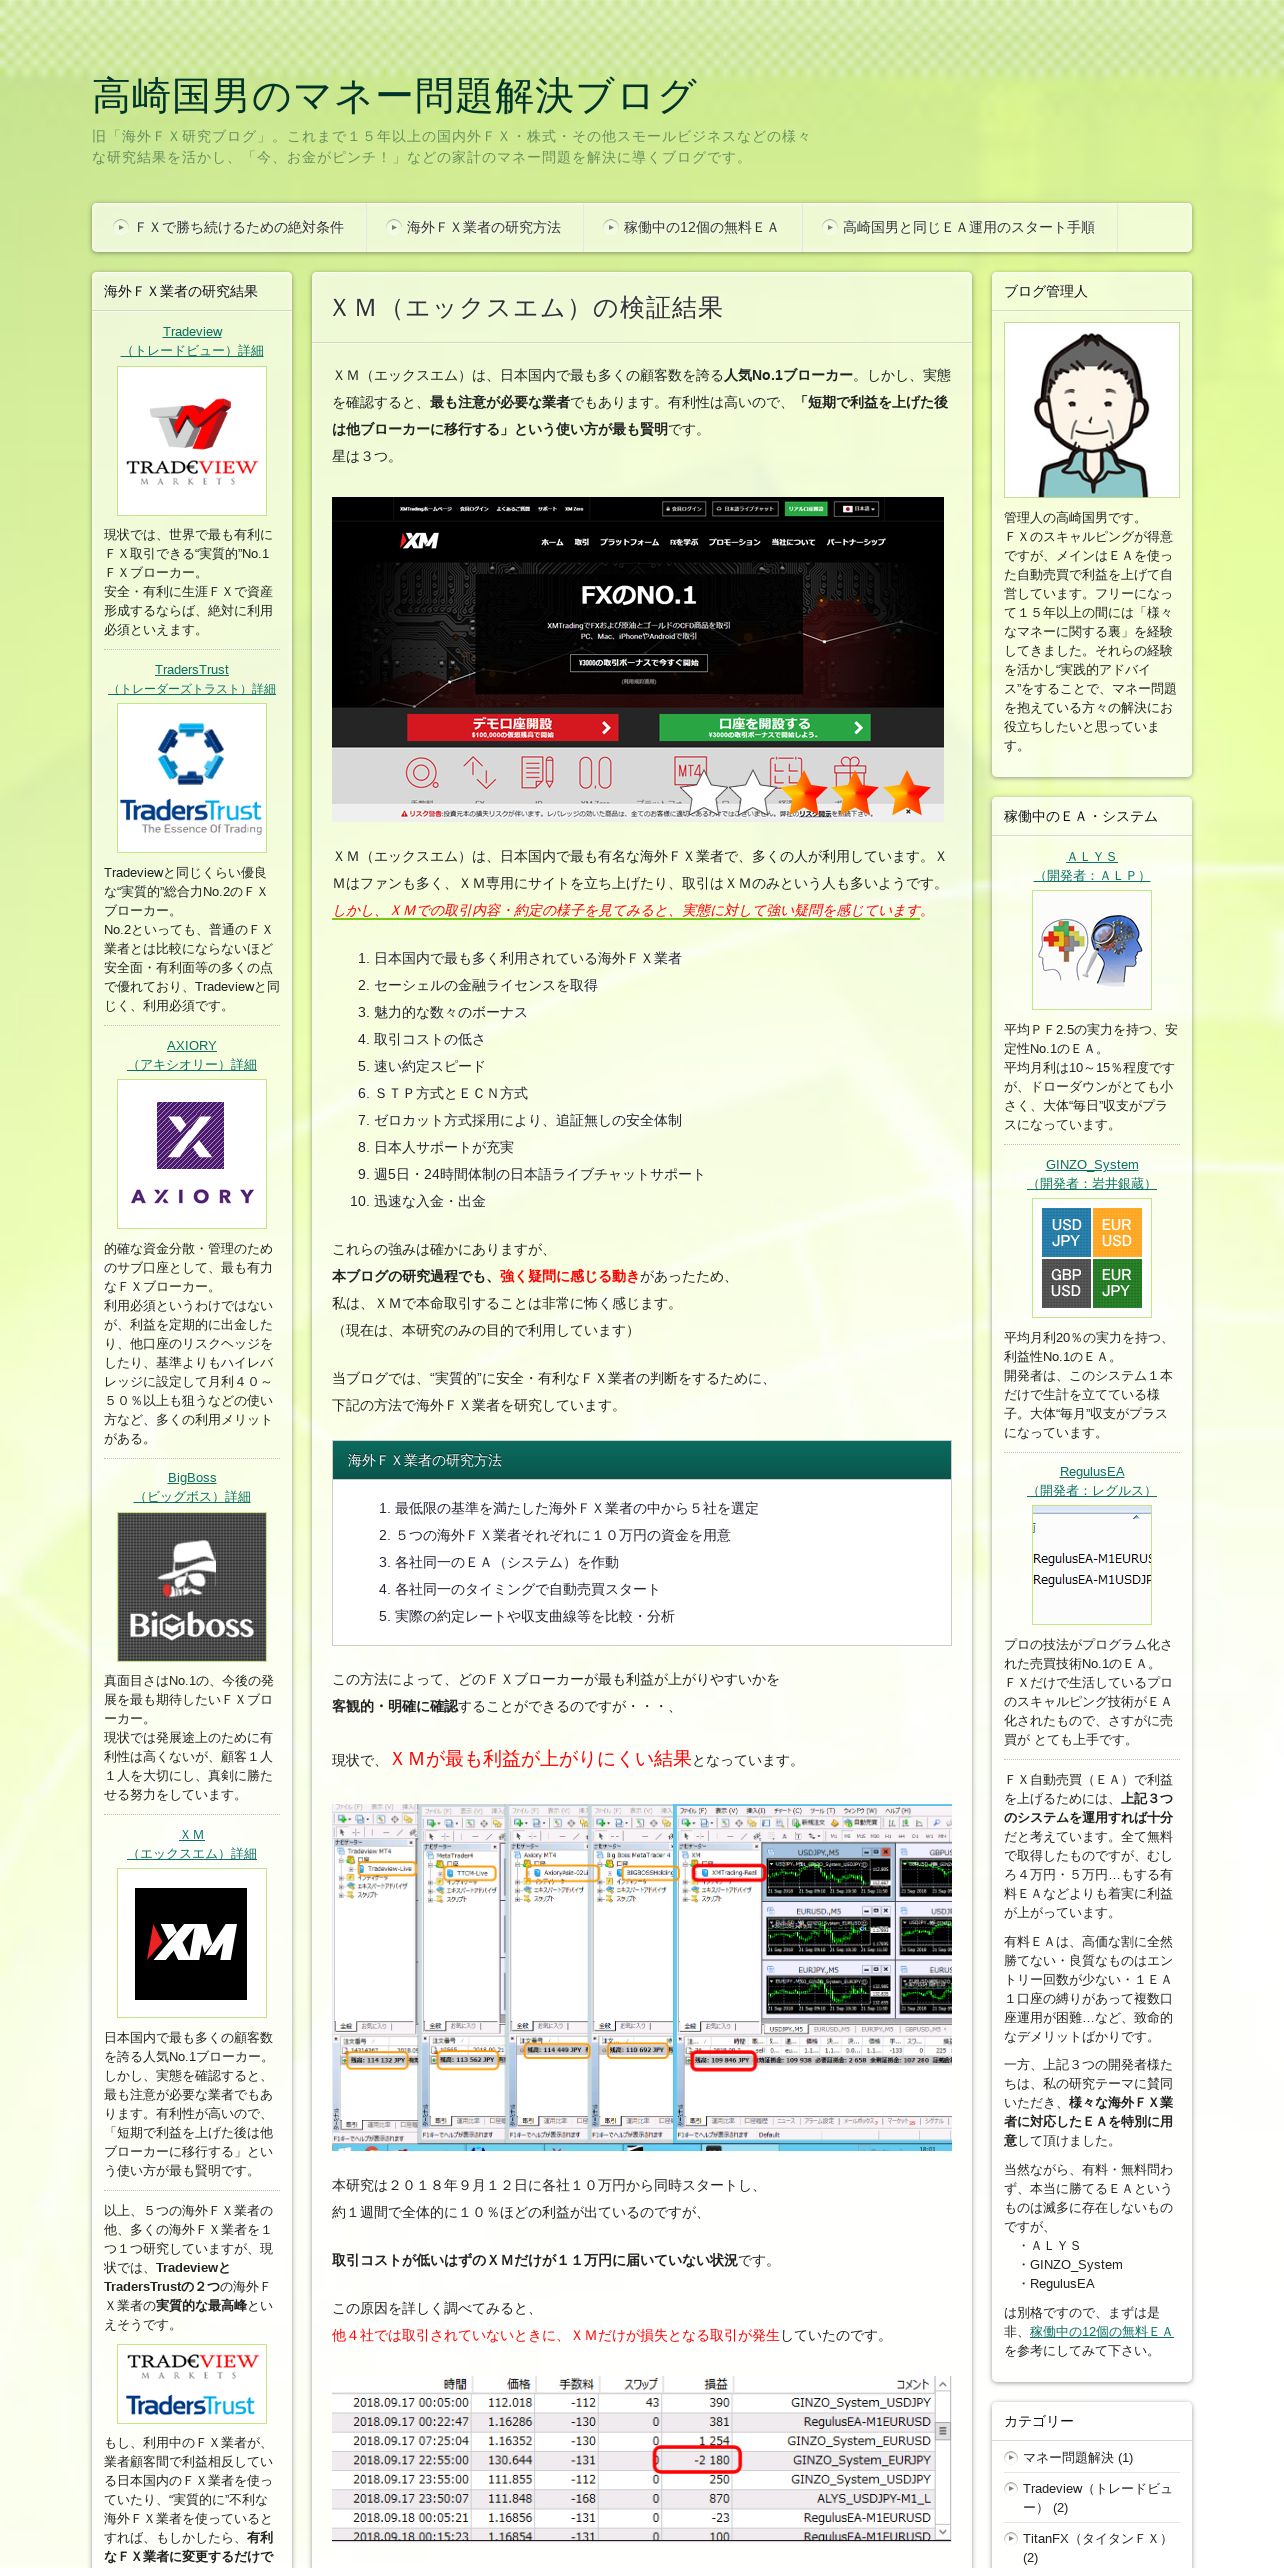The height and width of the screenshot is (2568, 1284).
Task: Click the MT4 five-platform comparison screenshot
Action: pos(642,1977)
